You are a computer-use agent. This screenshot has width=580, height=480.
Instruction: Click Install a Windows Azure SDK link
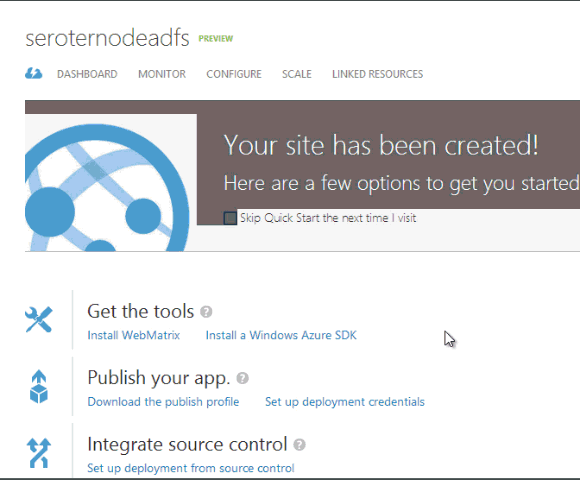click(x=281, y=335)
